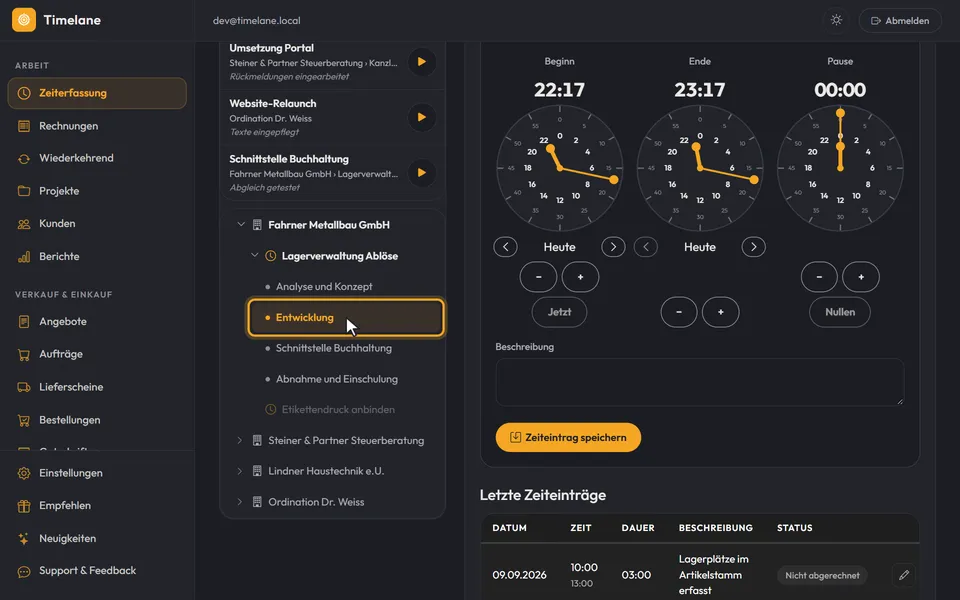Expand Ordination Dr. Weiss
Screen dimensions: 960x600
click(x=239, y=501)
